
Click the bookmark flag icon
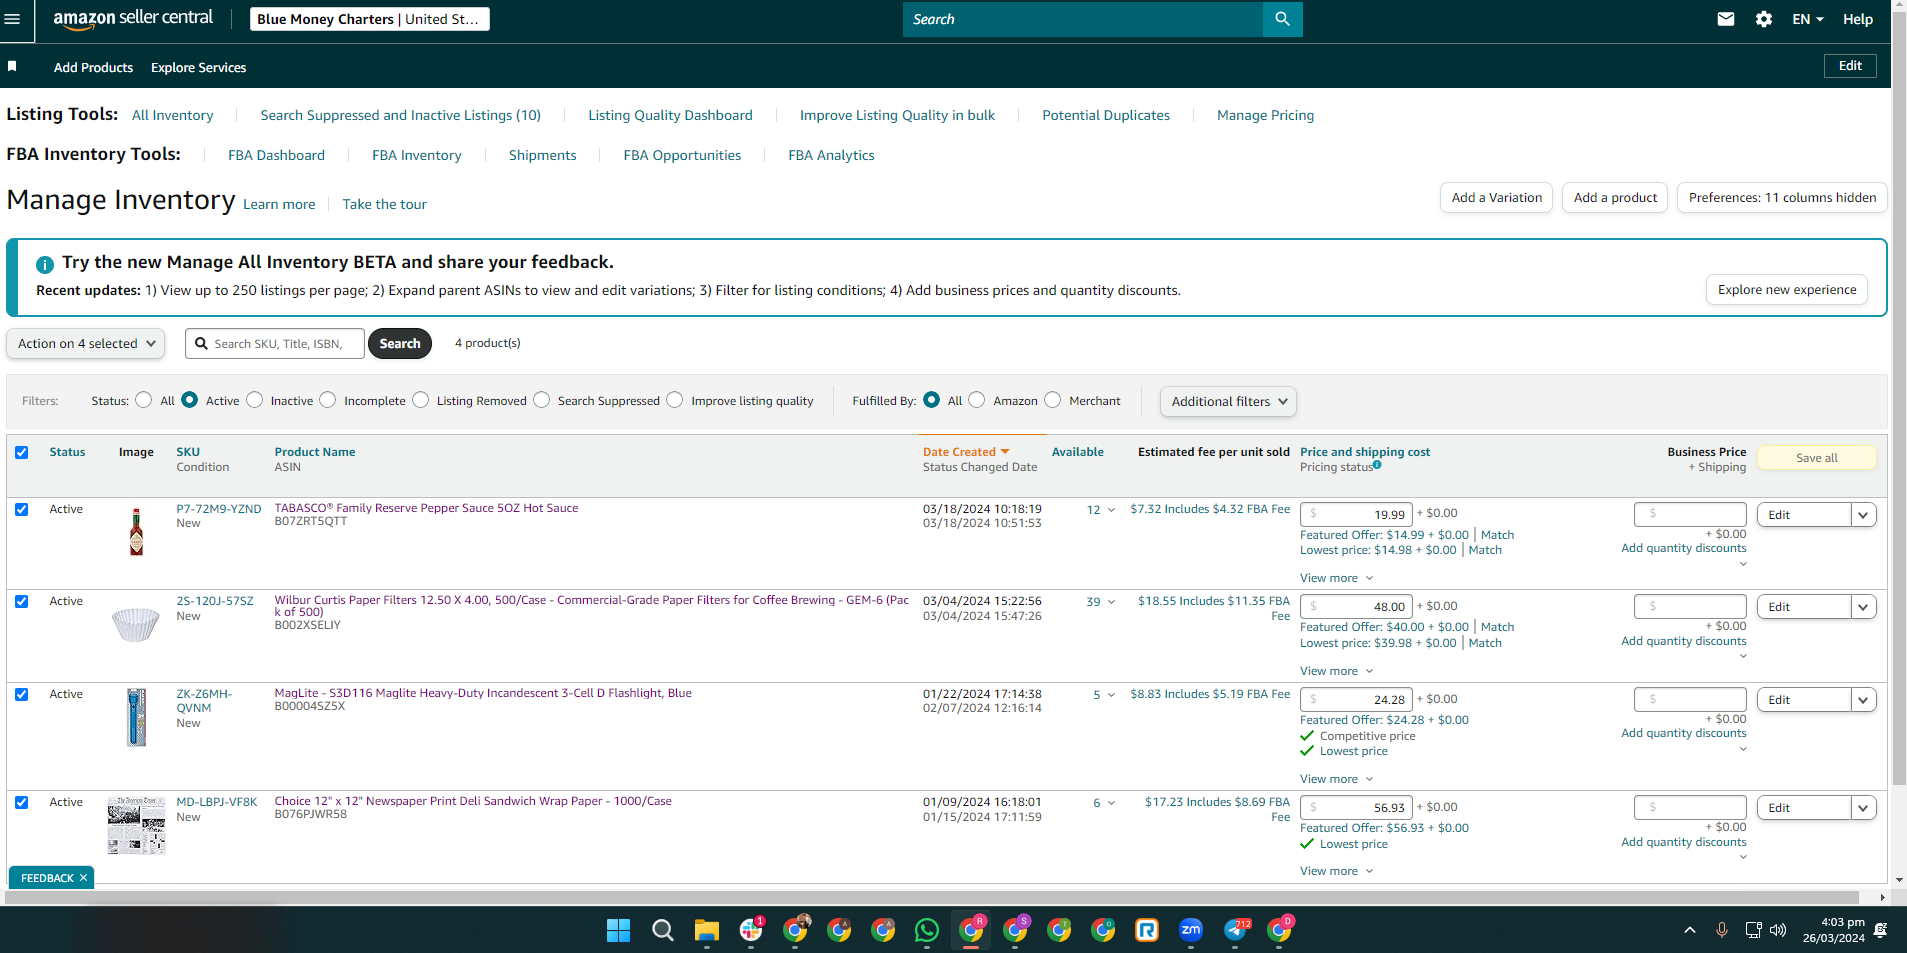coord(12,66)
